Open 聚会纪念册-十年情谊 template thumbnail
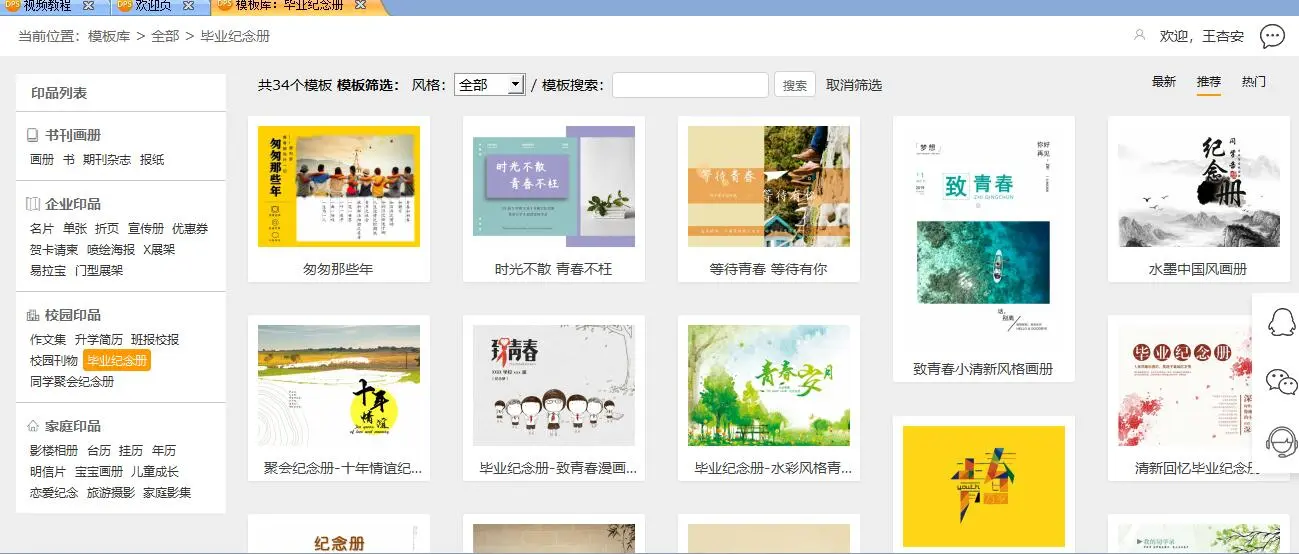 point(339,385)
